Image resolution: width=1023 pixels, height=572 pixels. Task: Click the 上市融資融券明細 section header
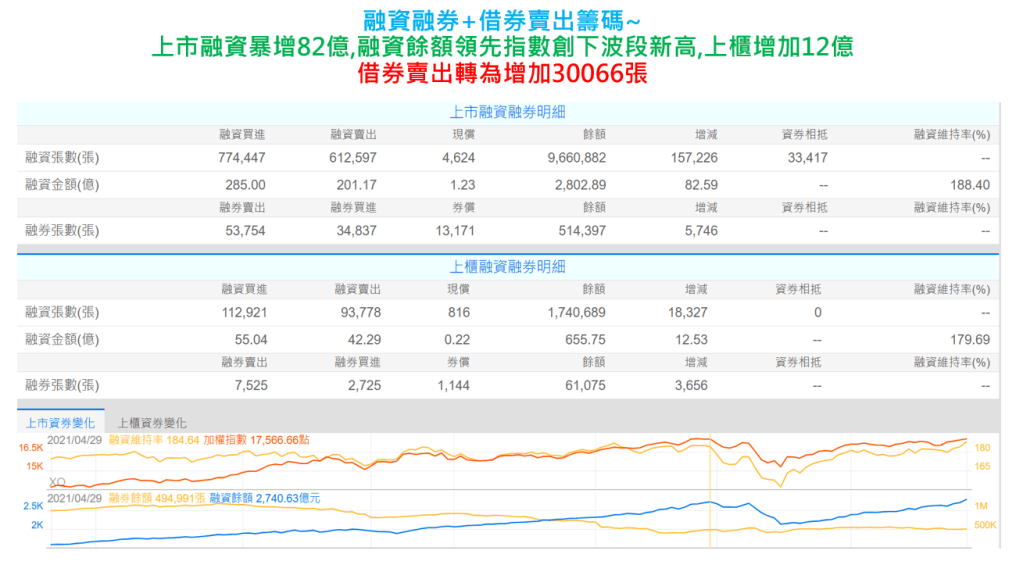(x=508, y=112)
